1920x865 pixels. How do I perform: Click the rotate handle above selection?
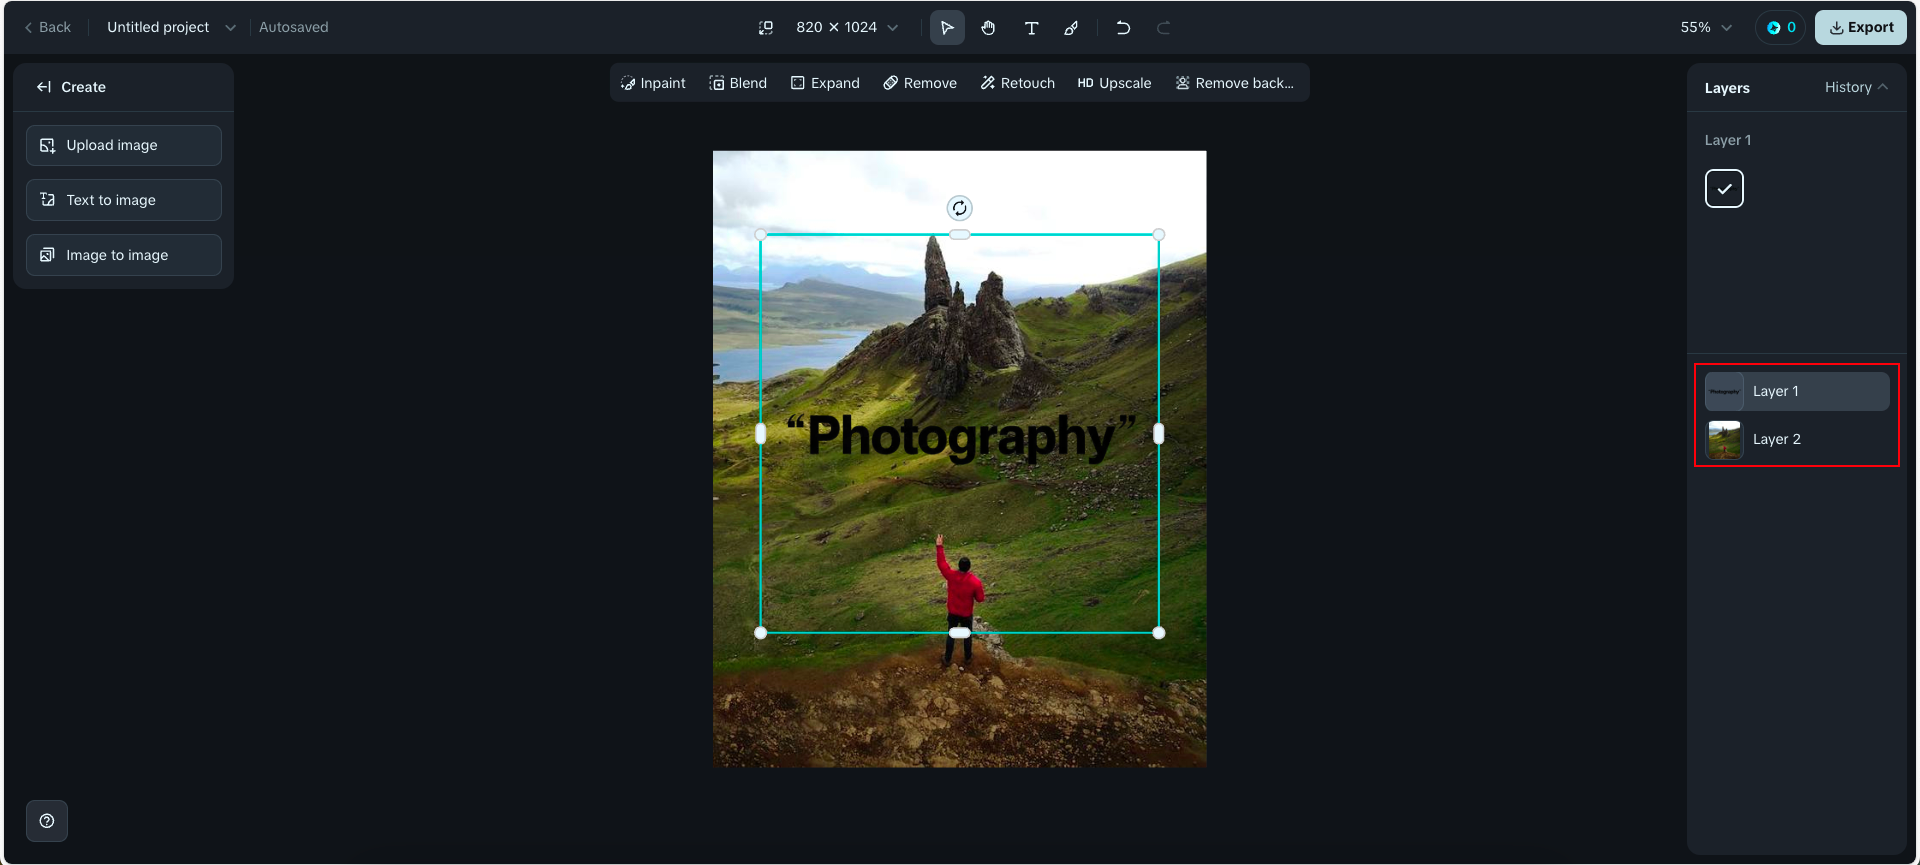(x=959, y=208)
